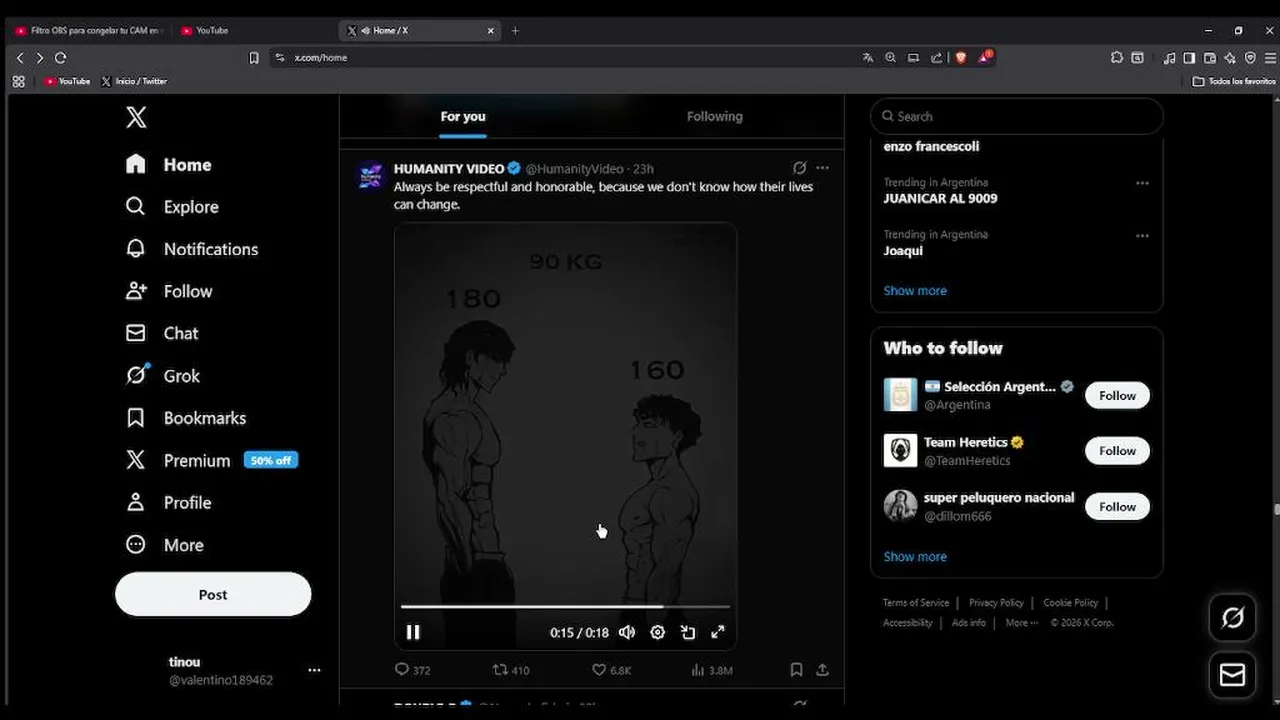
Task: Follow Team Heretics account
Action: [1117, 451]
